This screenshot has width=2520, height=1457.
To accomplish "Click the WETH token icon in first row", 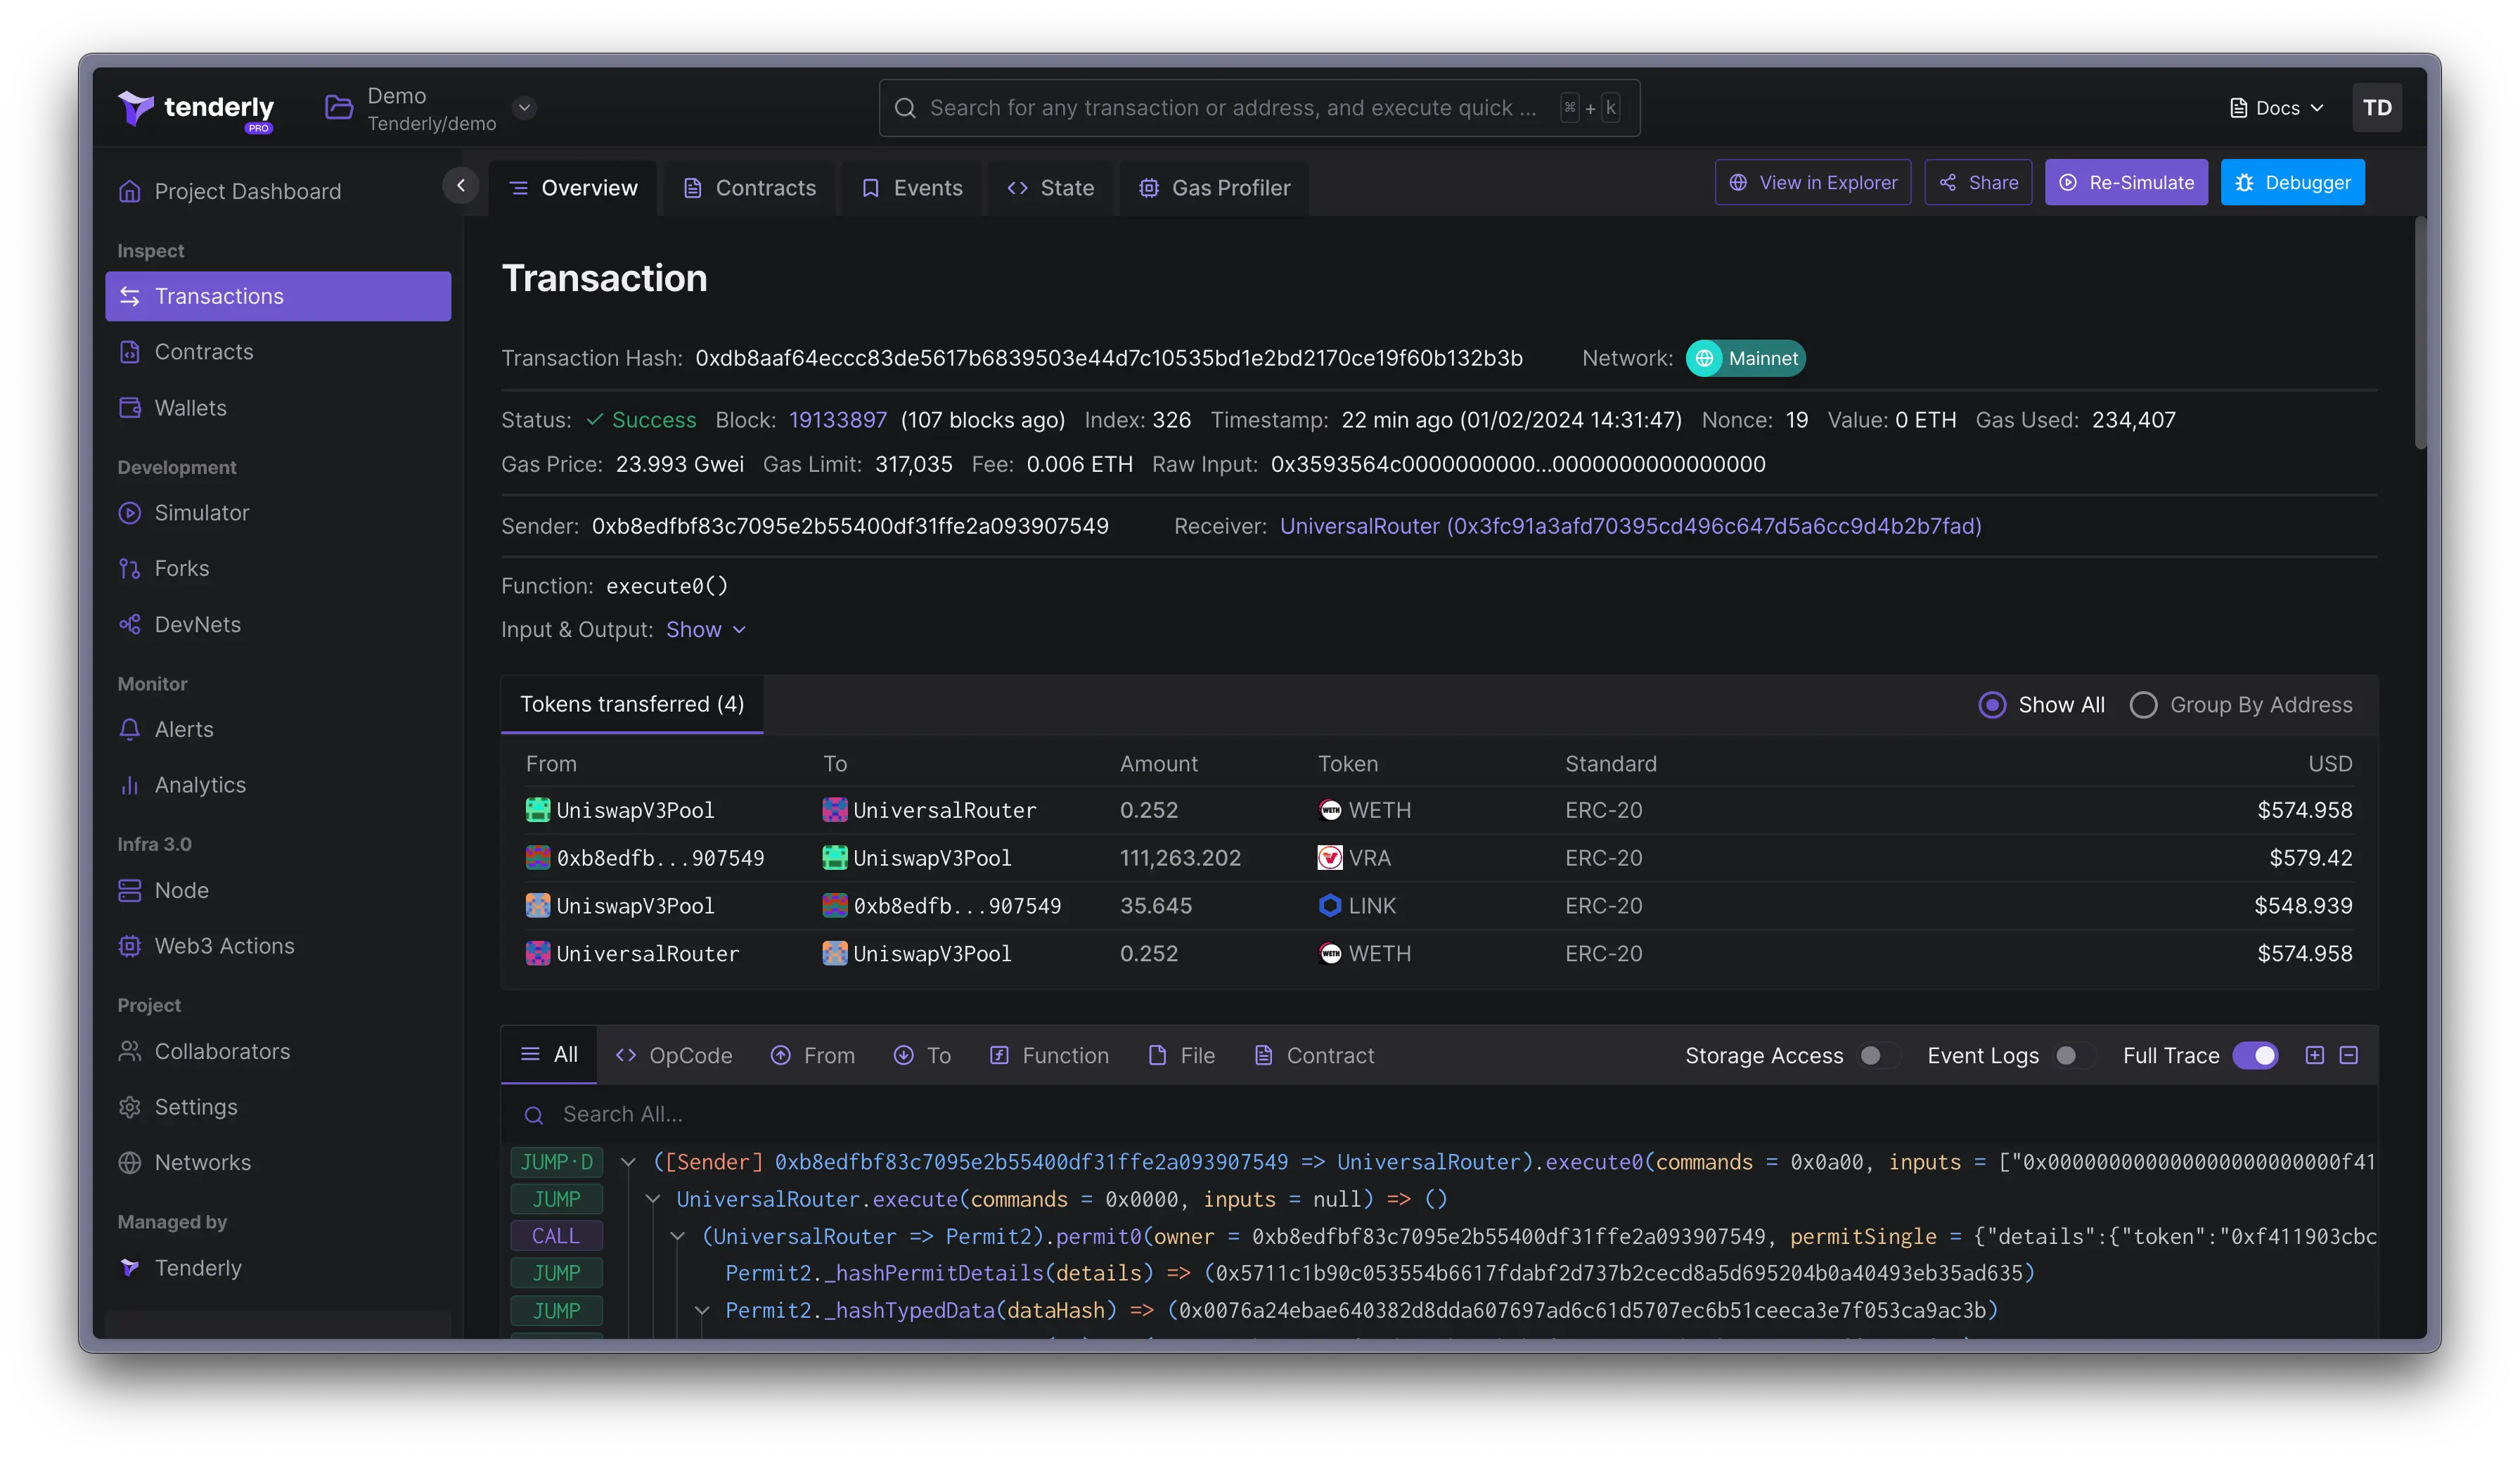I will [1330, 810].
